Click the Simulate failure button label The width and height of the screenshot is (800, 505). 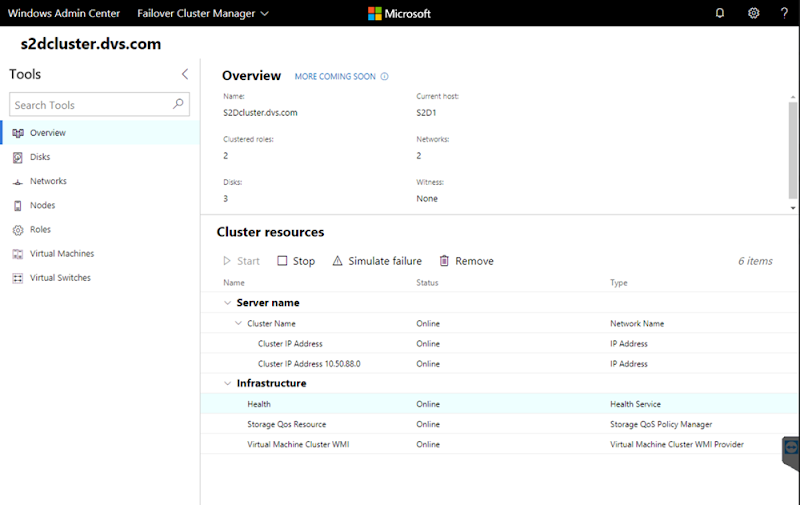(385, 261)
